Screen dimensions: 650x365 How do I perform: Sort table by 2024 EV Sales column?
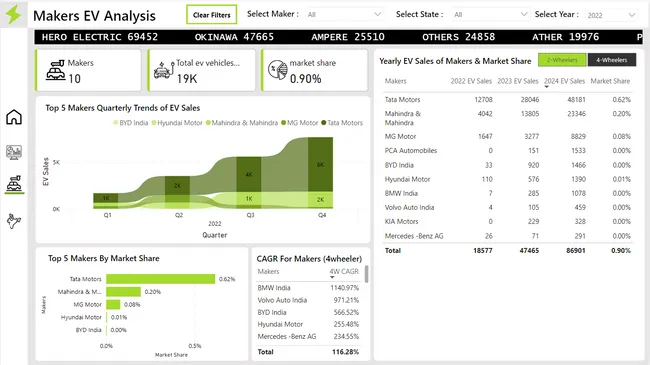[x=564, y=81]
